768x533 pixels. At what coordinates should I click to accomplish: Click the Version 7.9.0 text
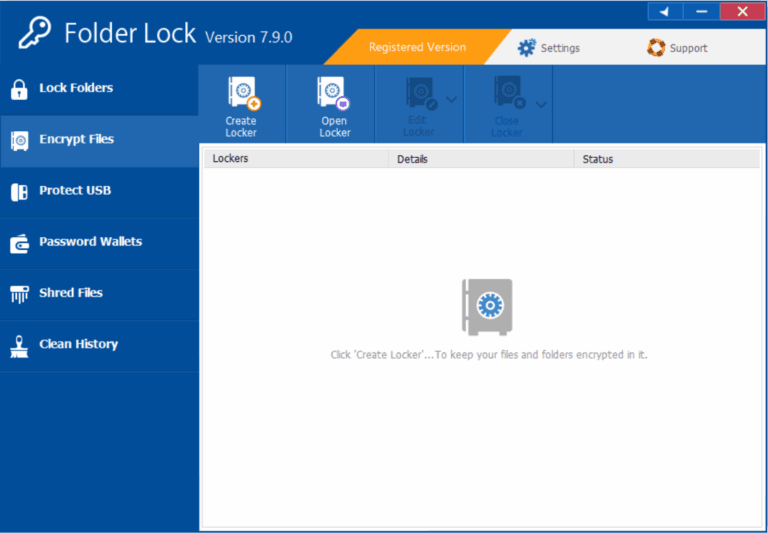[x=249, y=37]
